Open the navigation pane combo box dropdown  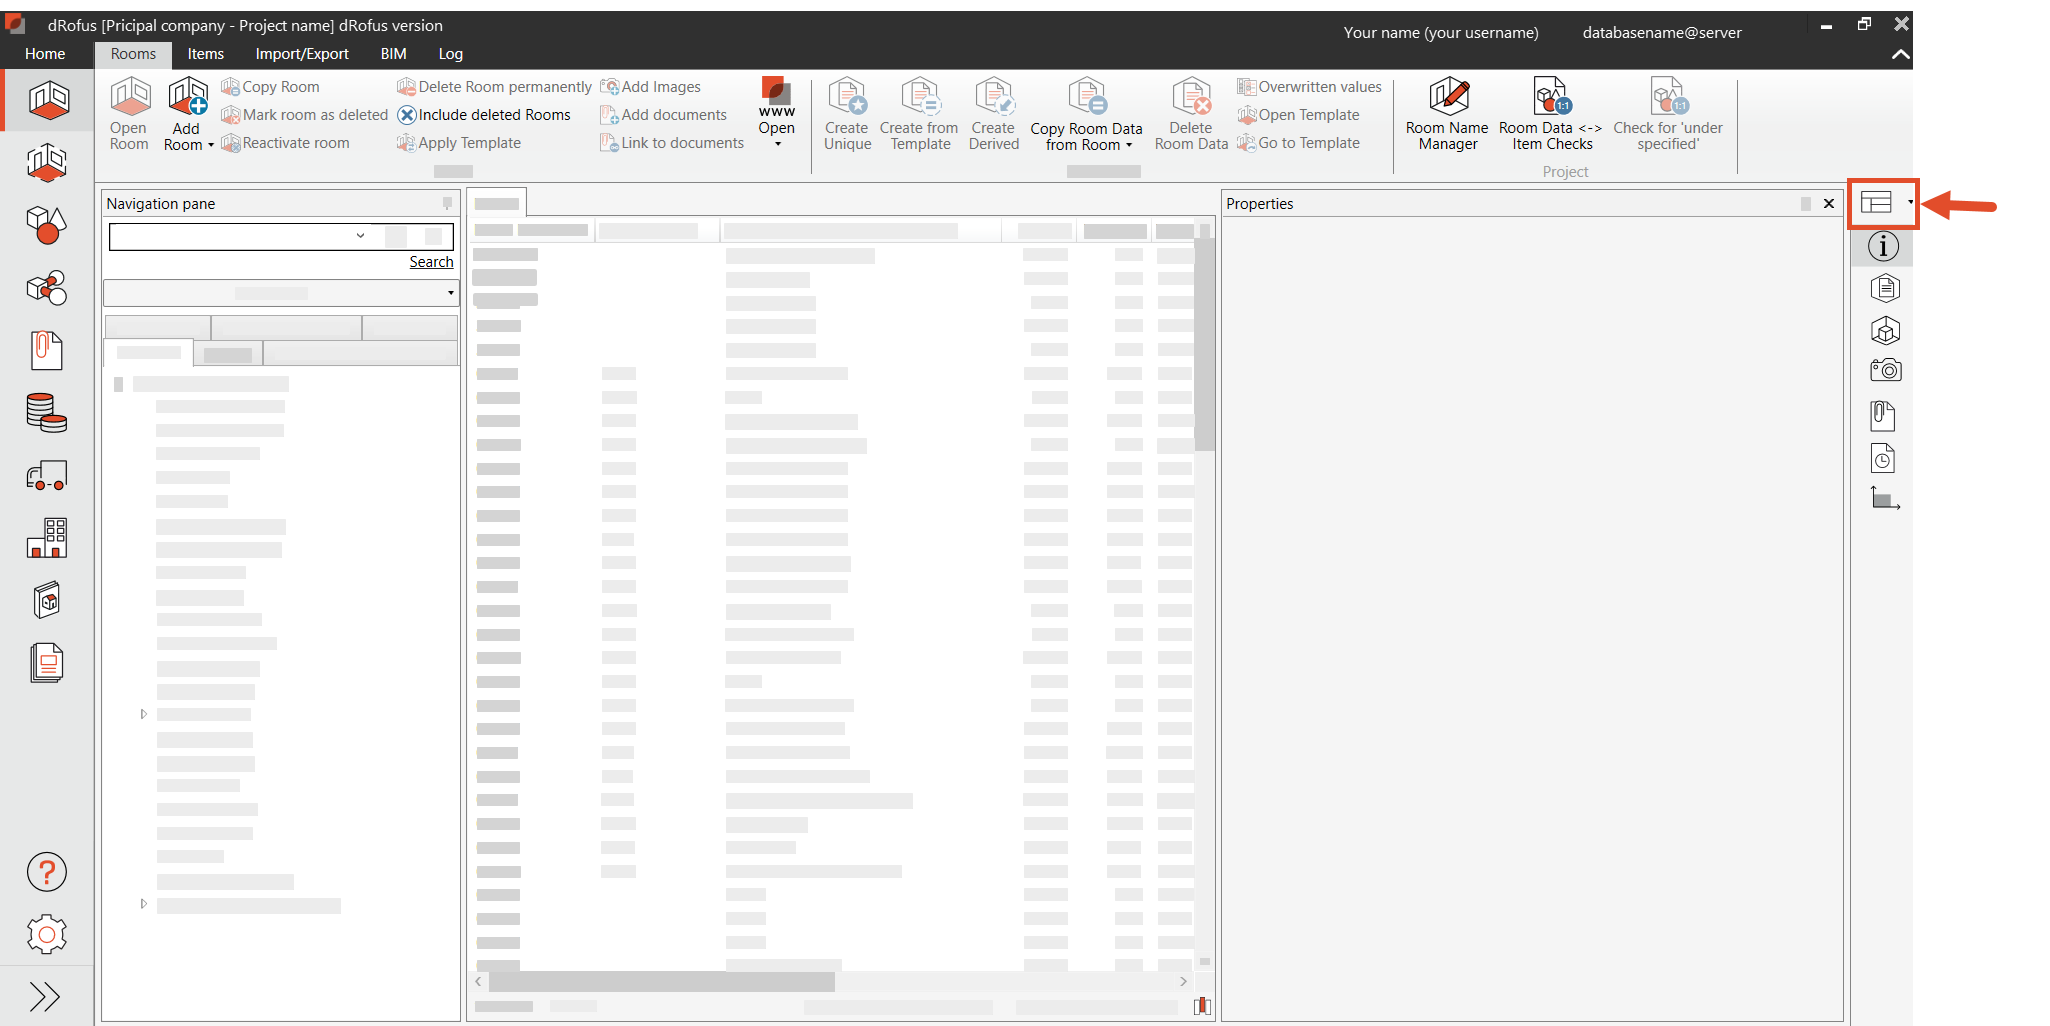tap(358, 236)
